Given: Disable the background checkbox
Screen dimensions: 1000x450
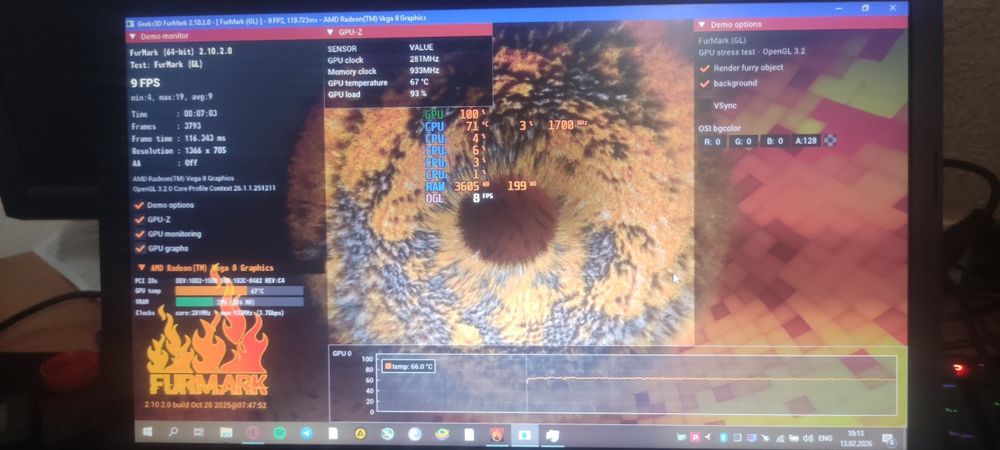Looking at the screenshot, I should coord(705,83).
